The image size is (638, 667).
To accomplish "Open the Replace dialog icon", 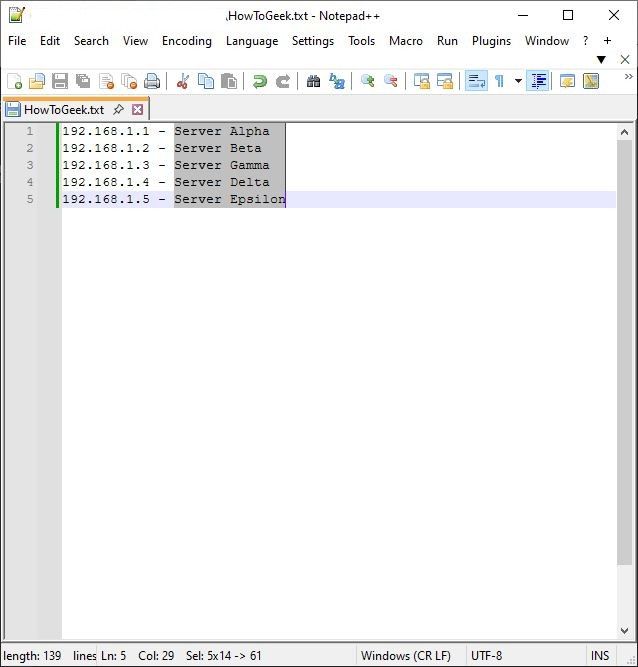I will pyautogui.click(x=337, y=81).
